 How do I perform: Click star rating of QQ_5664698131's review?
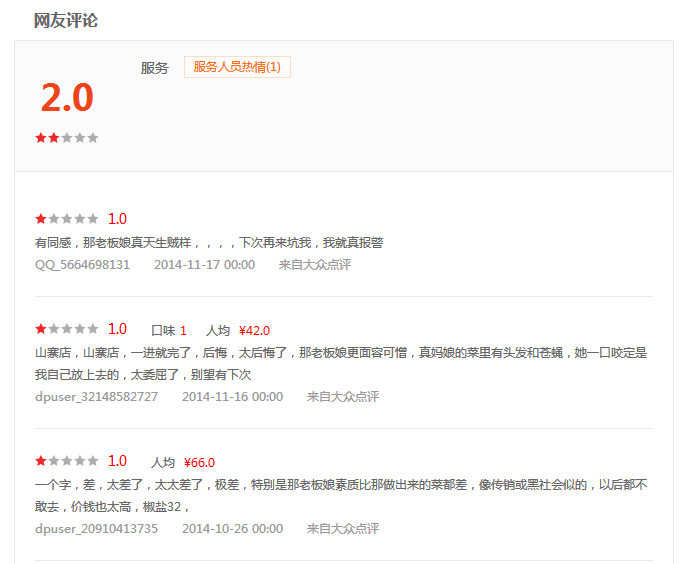(x=67, y=219)
